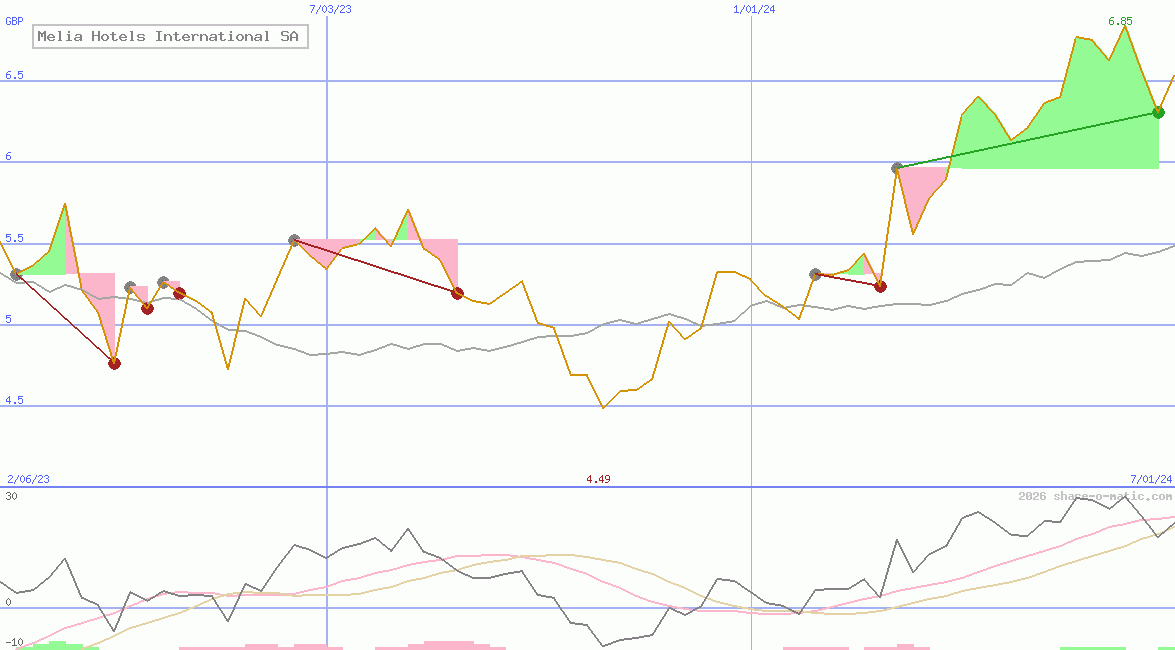Click the 30 indicator axis label
The image size is (1175, 650).
click(11, 496)
